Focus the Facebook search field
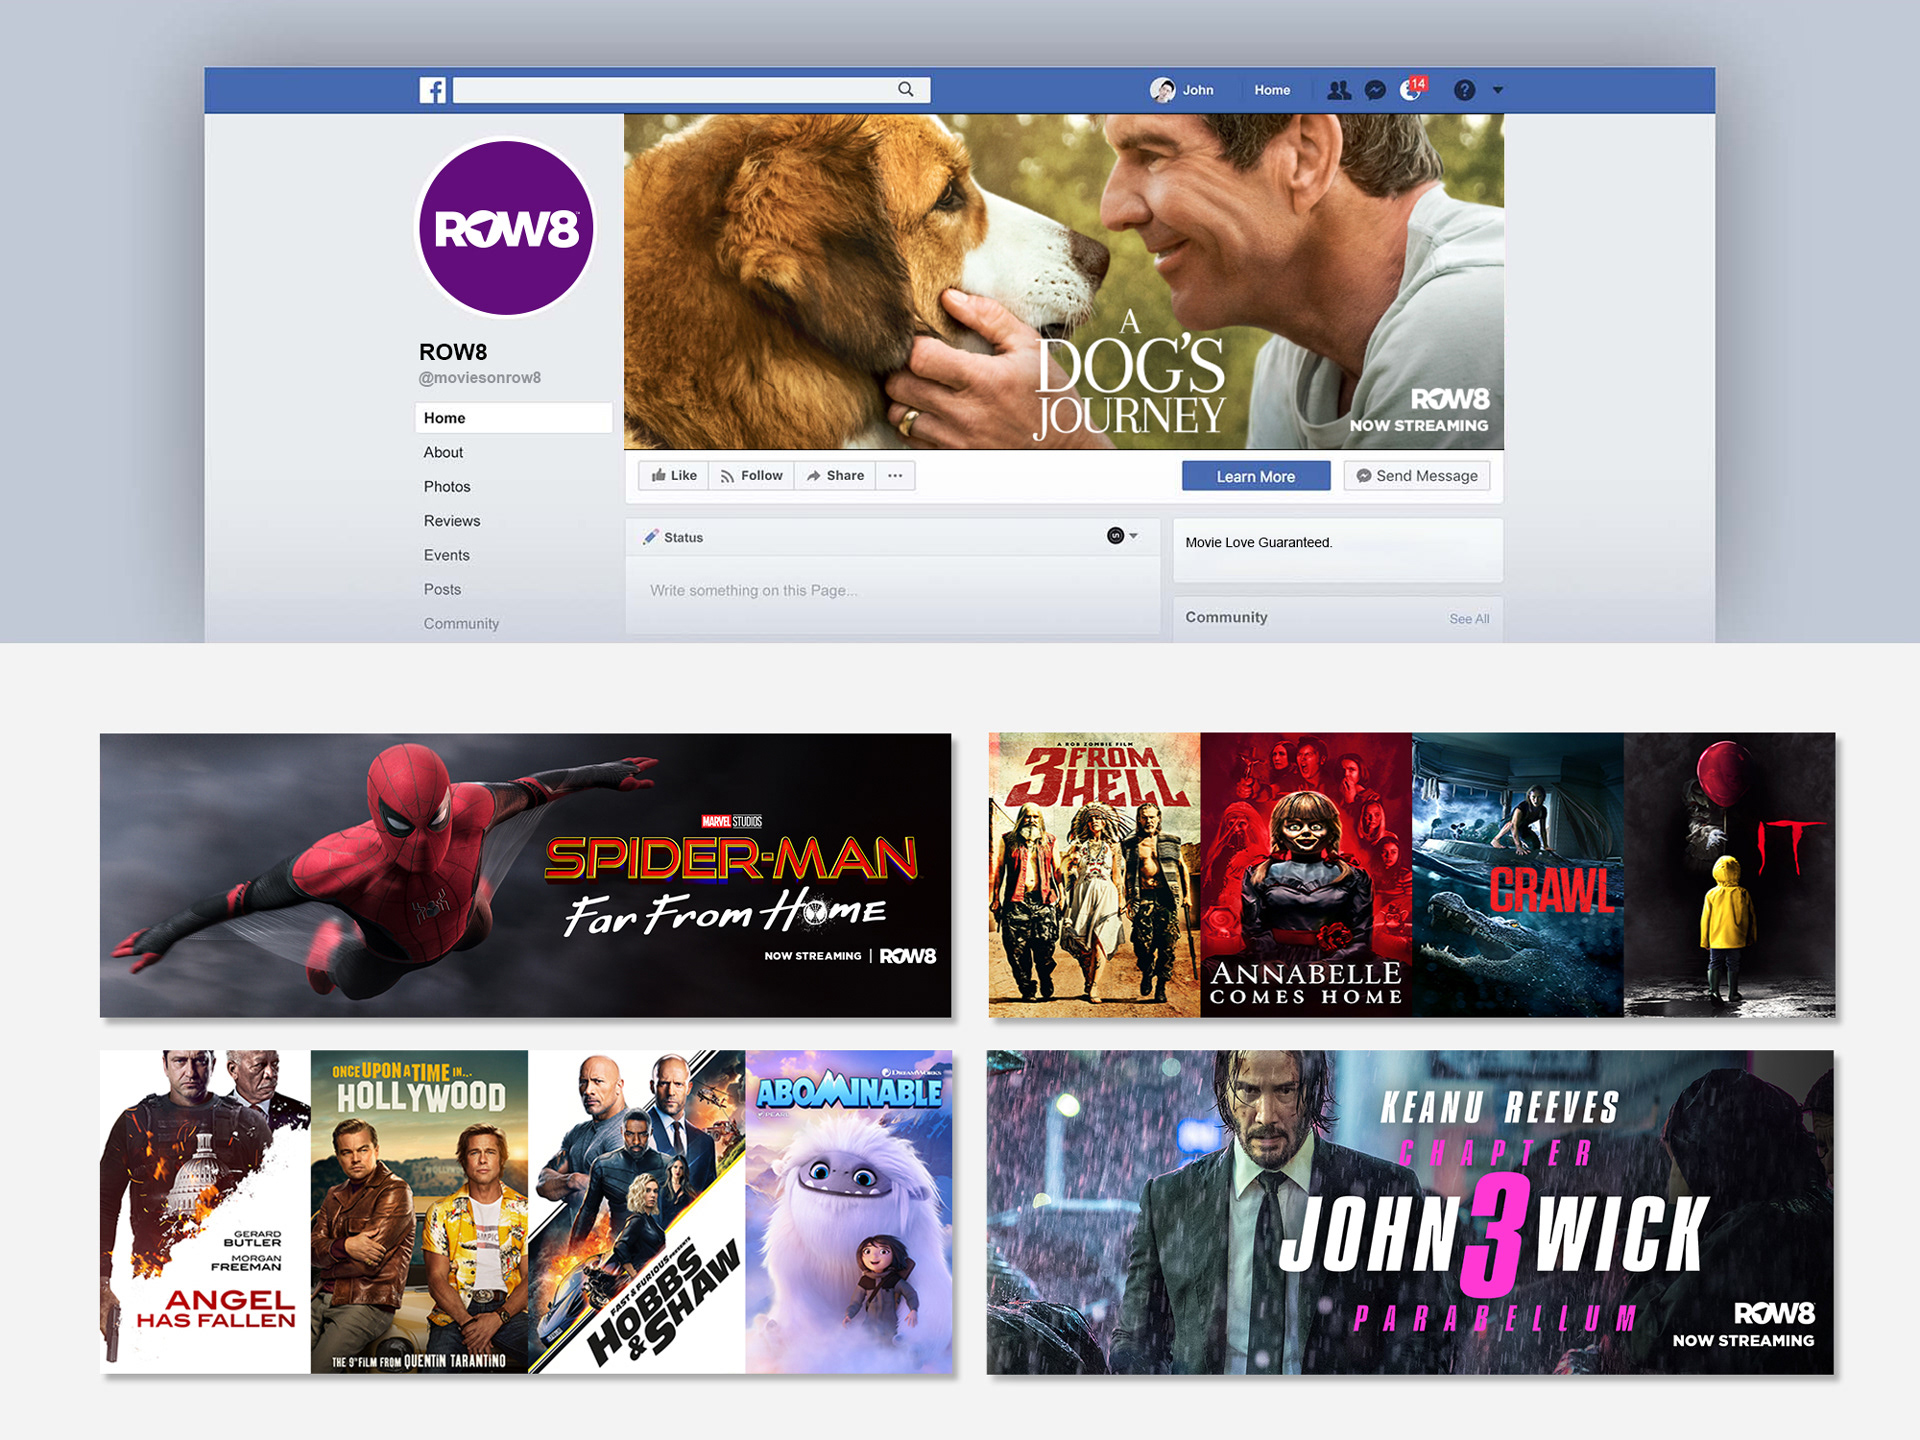The image size is (1920, 1440). point(692,90)
